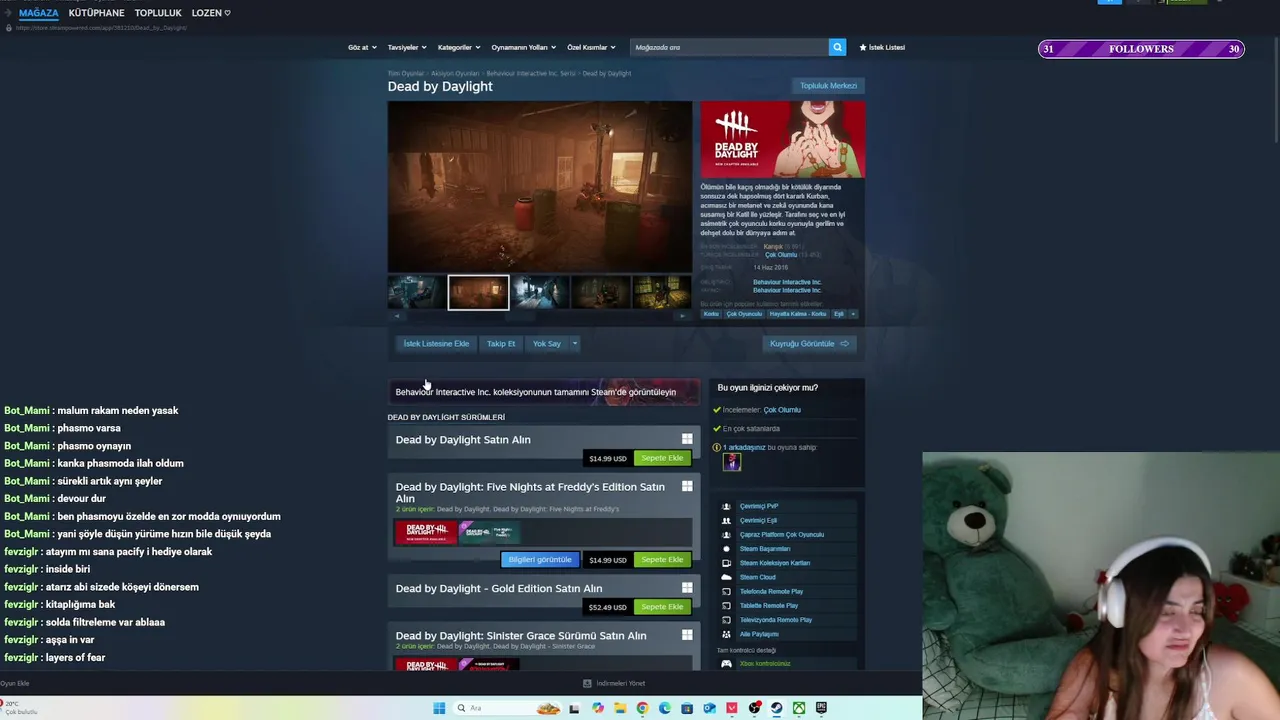Click the Kuyruğu Görüntüle button
This screenshot has height=720, width=1280.
(x=809, y=344)
